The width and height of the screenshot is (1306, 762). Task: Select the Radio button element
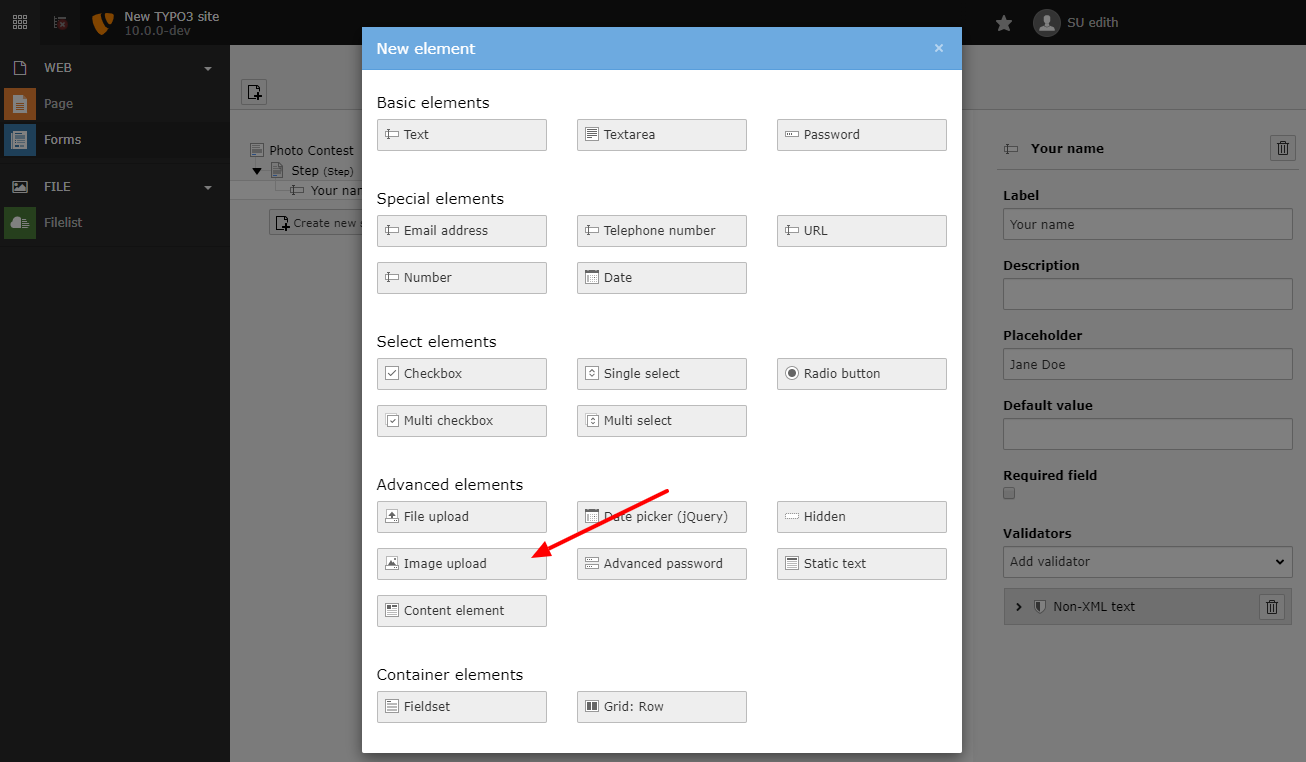(861, 374)
